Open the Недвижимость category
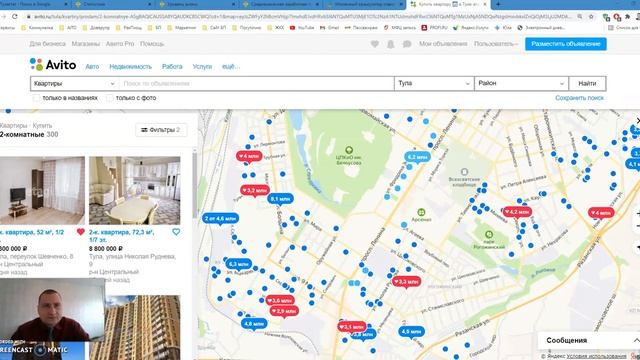This screenshot has height=360, width=640. pos(130,66)
